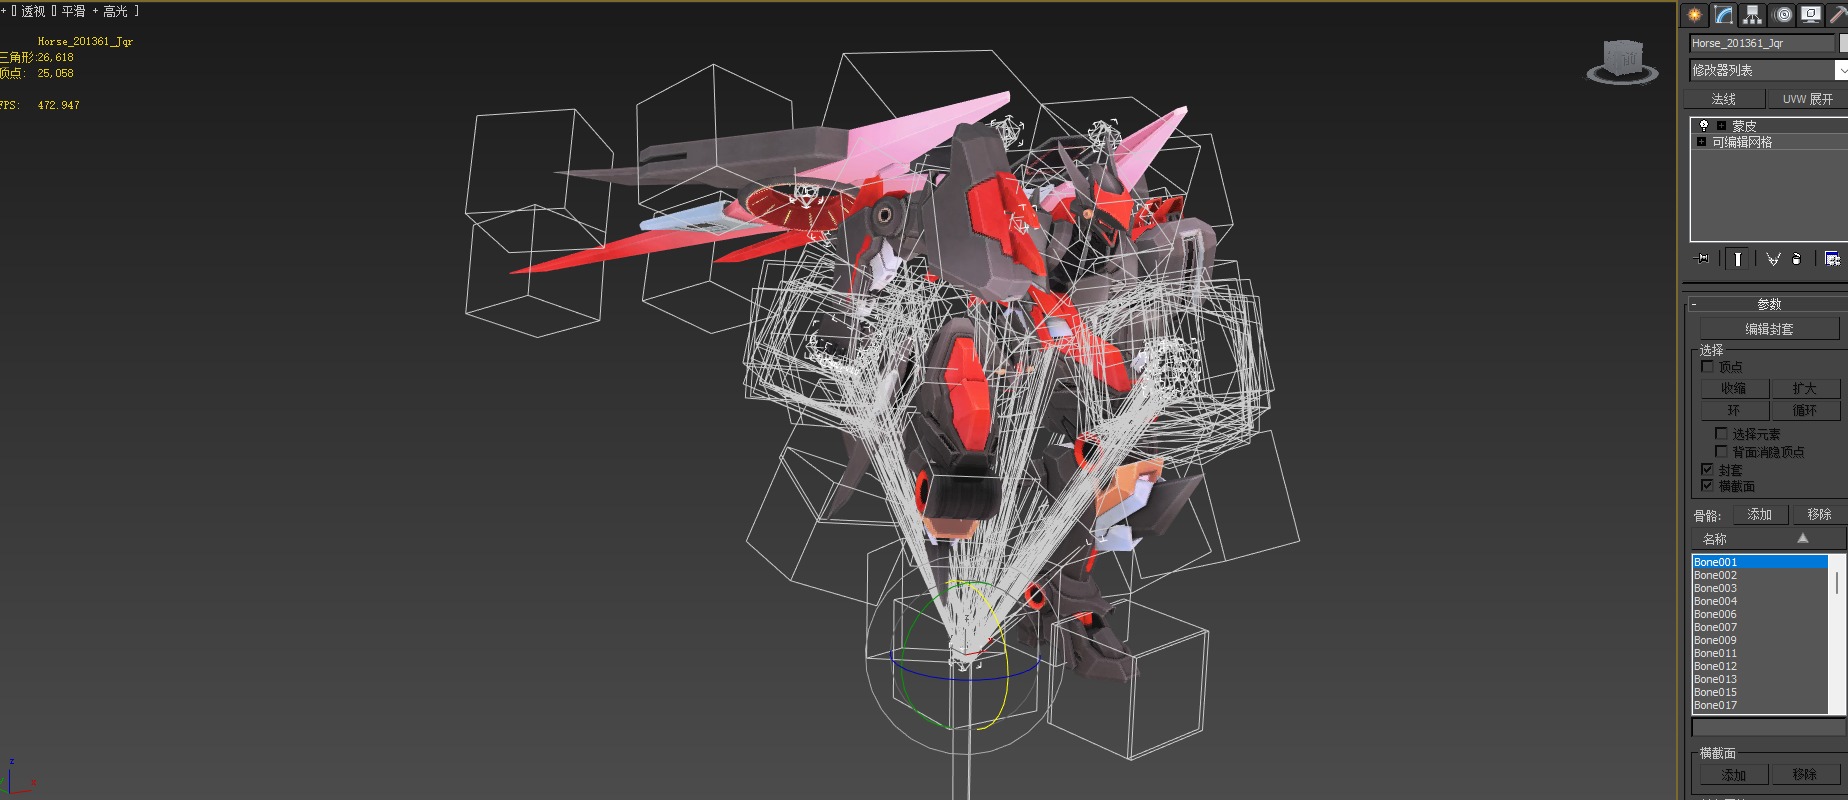Open the viewport [+] menu label
Screen dimensions: 1848x800
pos(4,11)
